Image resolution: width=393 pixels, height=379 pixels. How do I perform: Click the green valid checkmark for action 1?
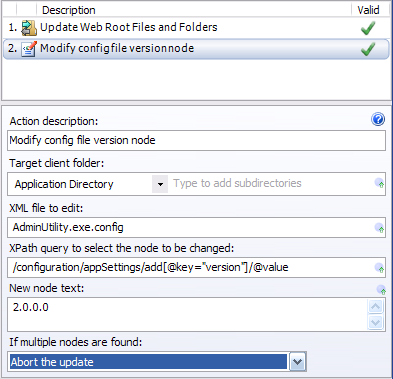pos(368,28)
